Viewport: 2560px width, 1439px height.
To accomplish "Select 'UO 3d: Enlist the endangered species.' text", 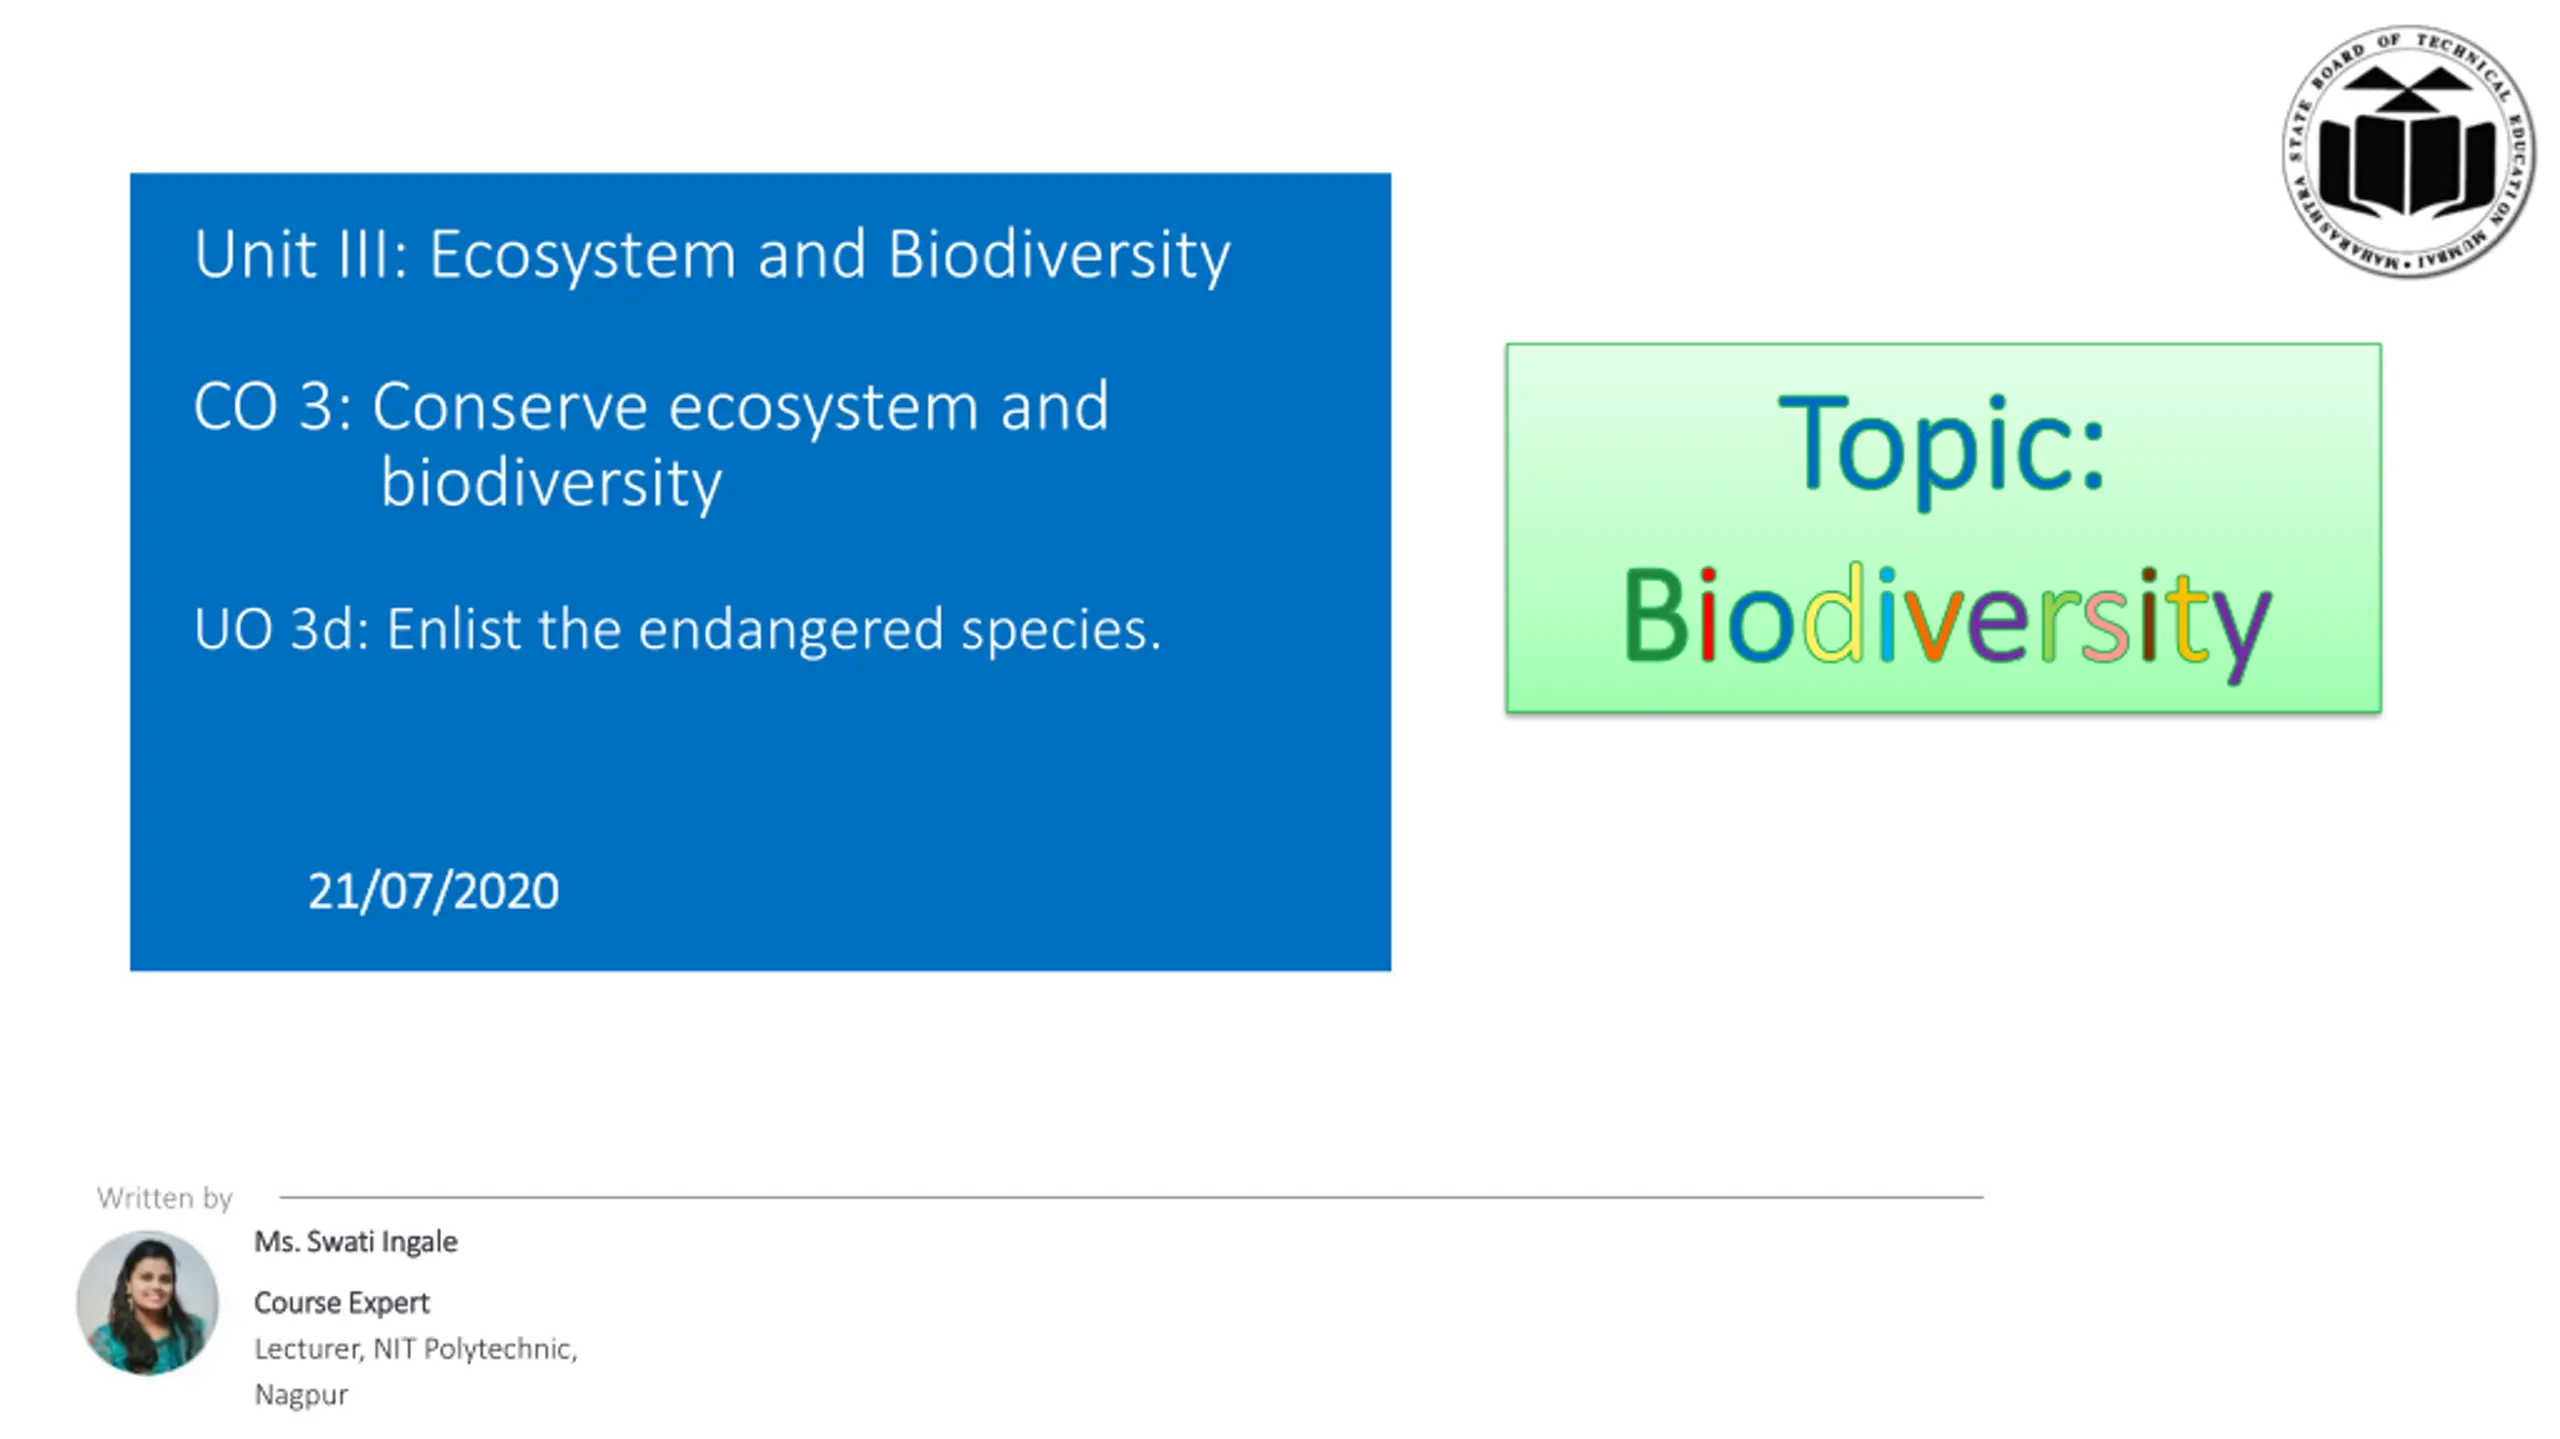I will pos(678,630).
